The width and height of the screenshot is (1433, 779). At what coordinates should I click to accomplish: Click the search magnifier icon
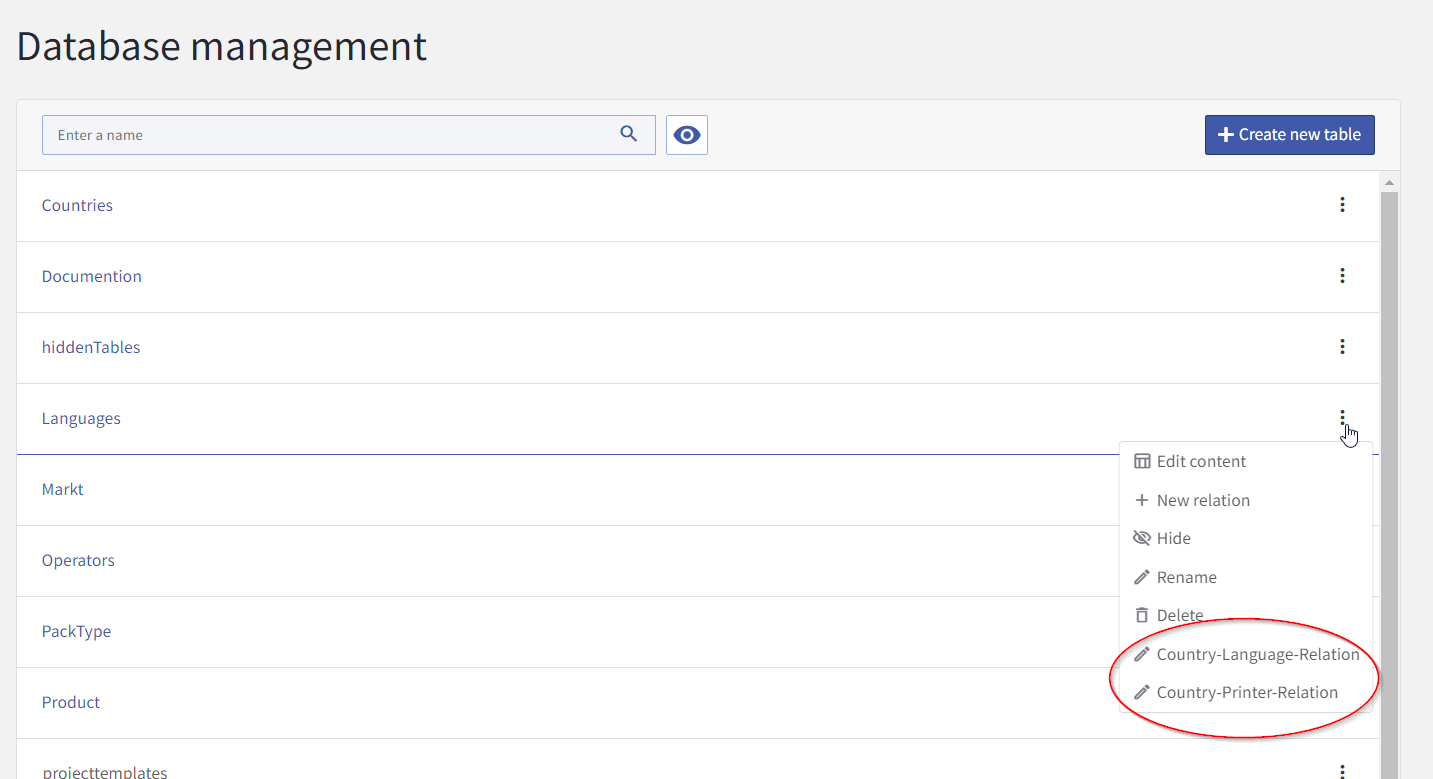(x=628, y=134)
